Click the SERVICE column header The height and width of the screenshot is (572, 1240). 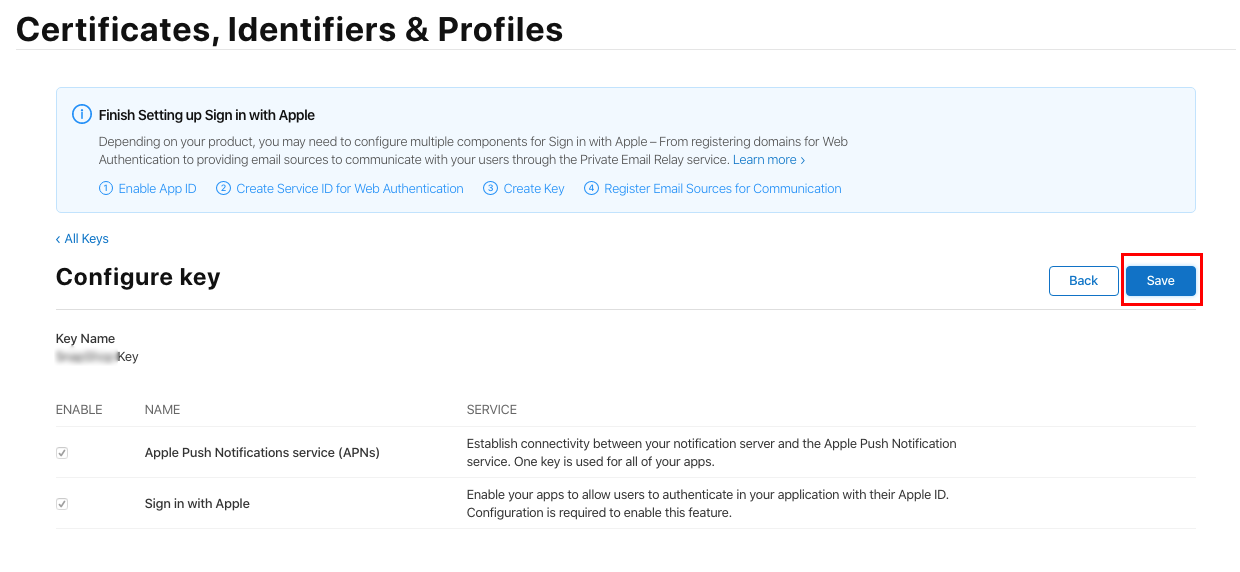tap(492, 410)
